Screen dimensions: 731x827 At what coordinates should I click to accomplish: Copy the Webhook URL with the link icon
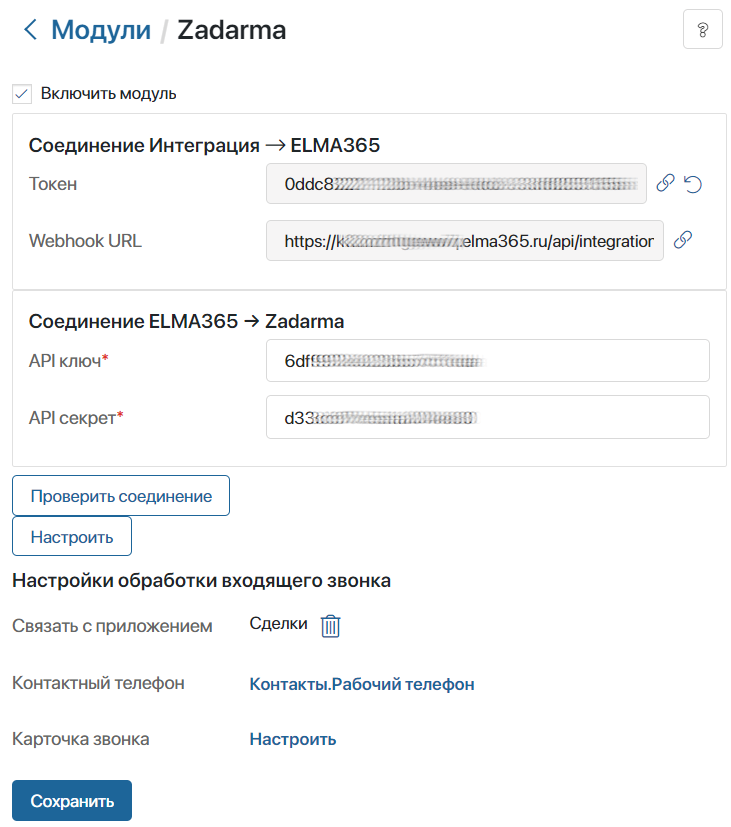[x=682, y=240]
